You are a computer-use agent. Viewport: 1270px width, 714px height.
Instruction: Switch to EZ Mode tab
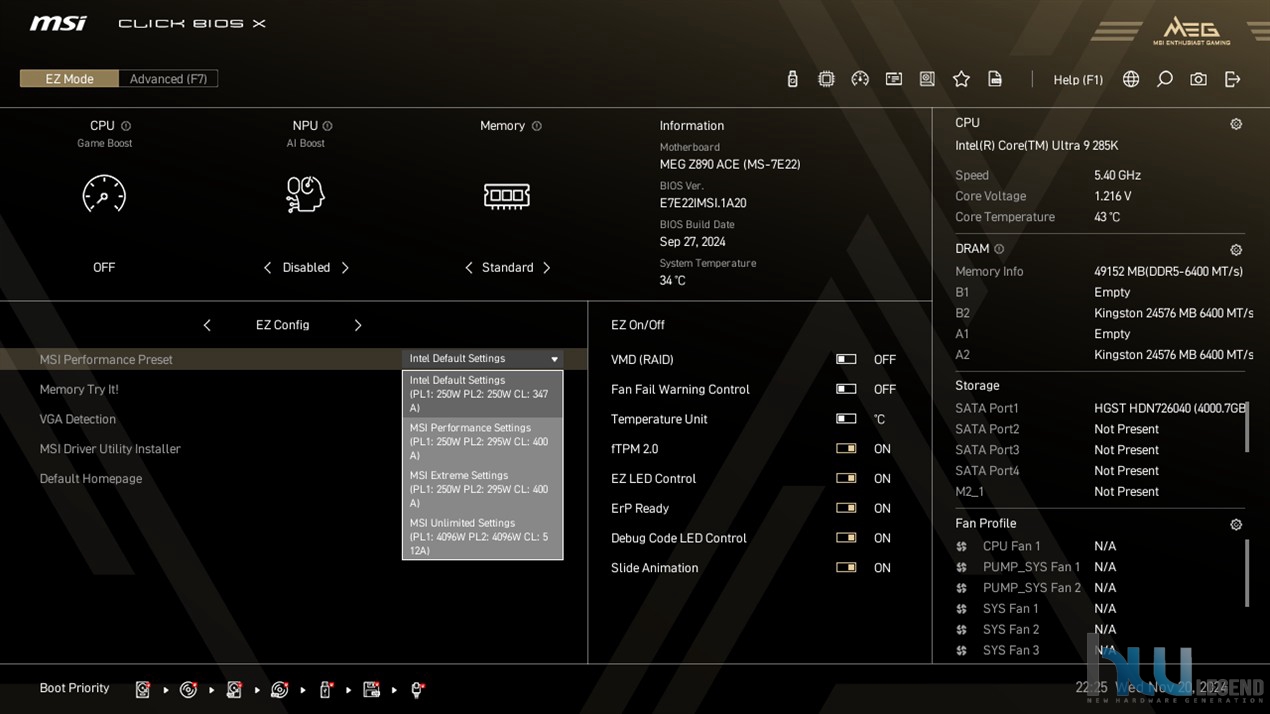pos(69,79)
